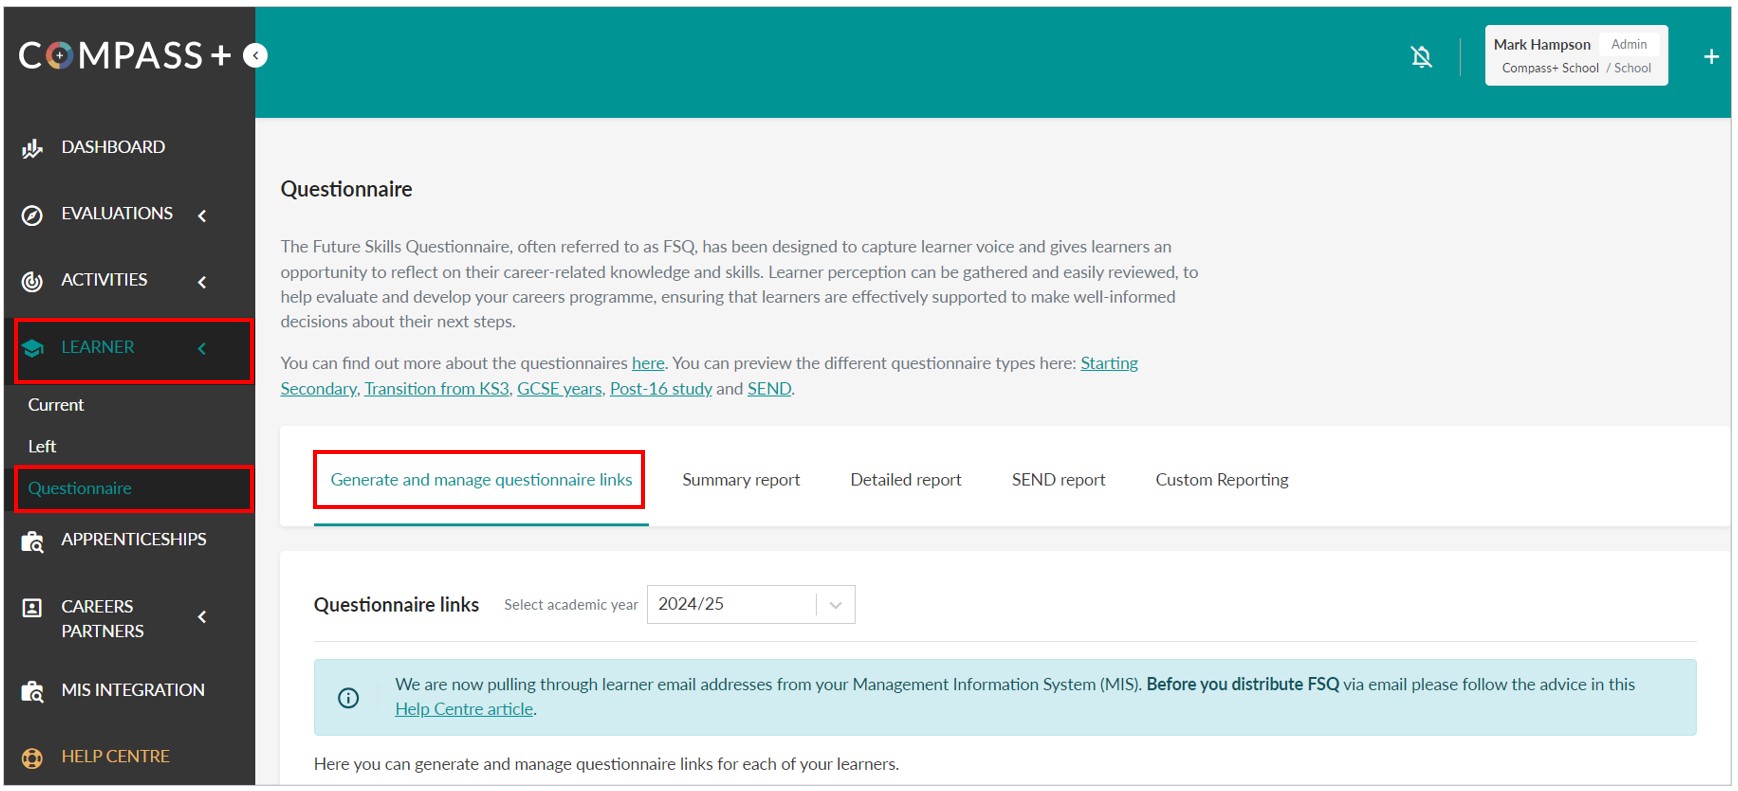Click the Select academic year label

coord(571,605)
